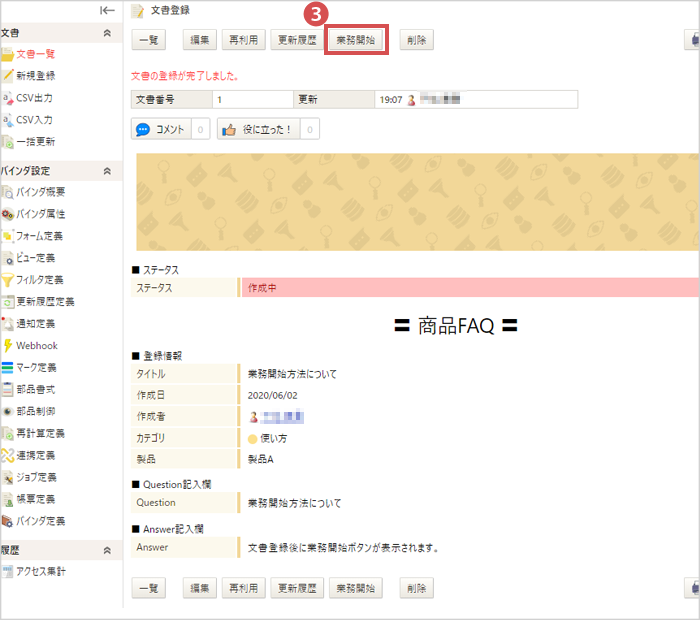
Task: Open ジョブ定義 icon
Action: (x=7, y=478)
